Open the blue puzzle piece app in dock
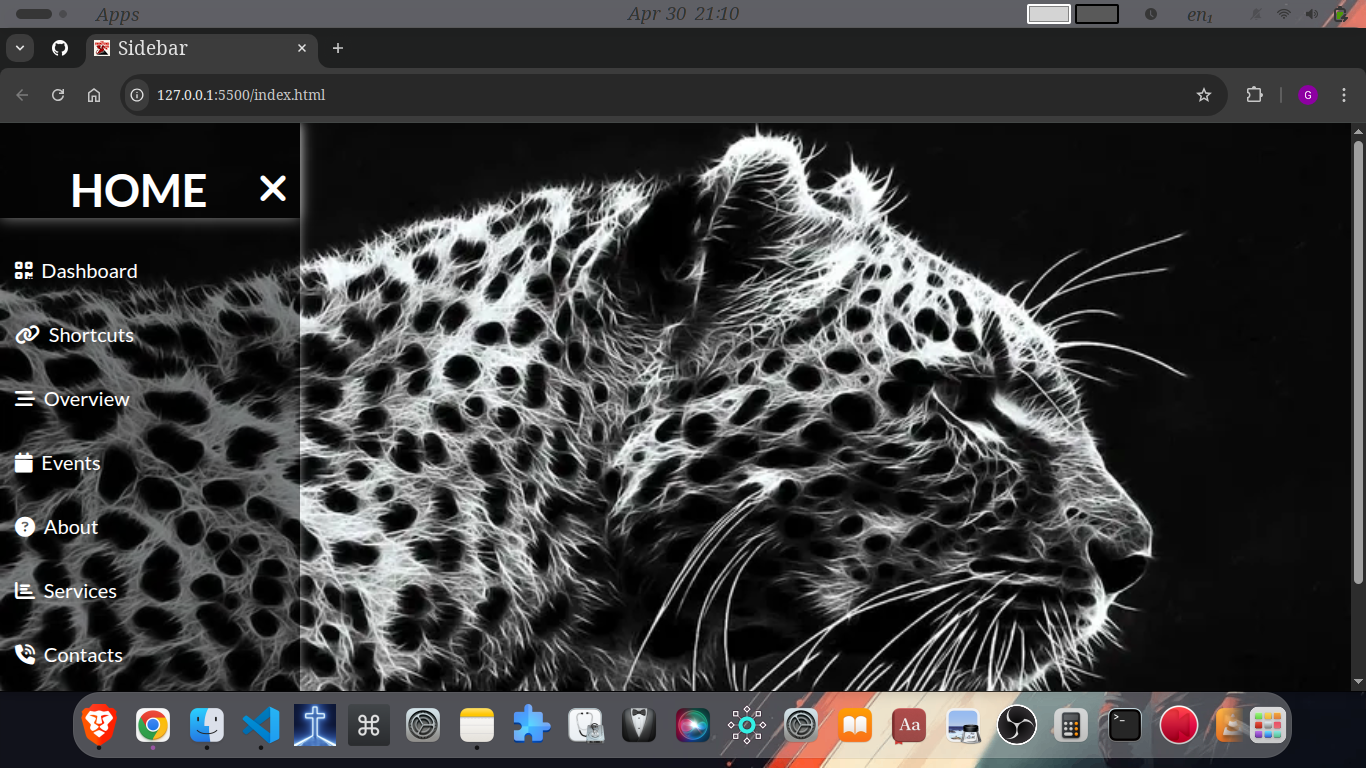The width and height of the screenshot is (1366, 768). pos(531,725)
